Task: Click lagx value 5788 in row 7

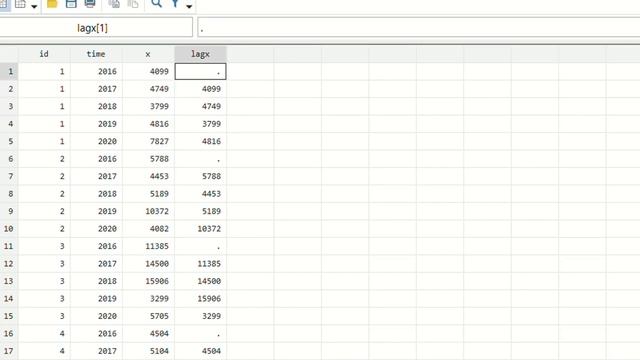Action: point(200,176)
